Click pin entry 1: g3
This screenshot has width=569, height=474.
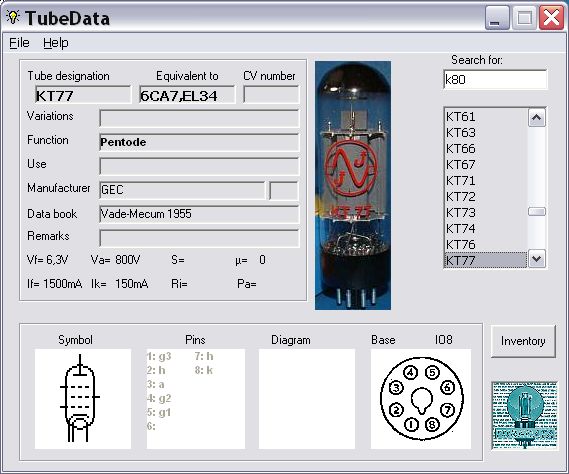[159, 356]
